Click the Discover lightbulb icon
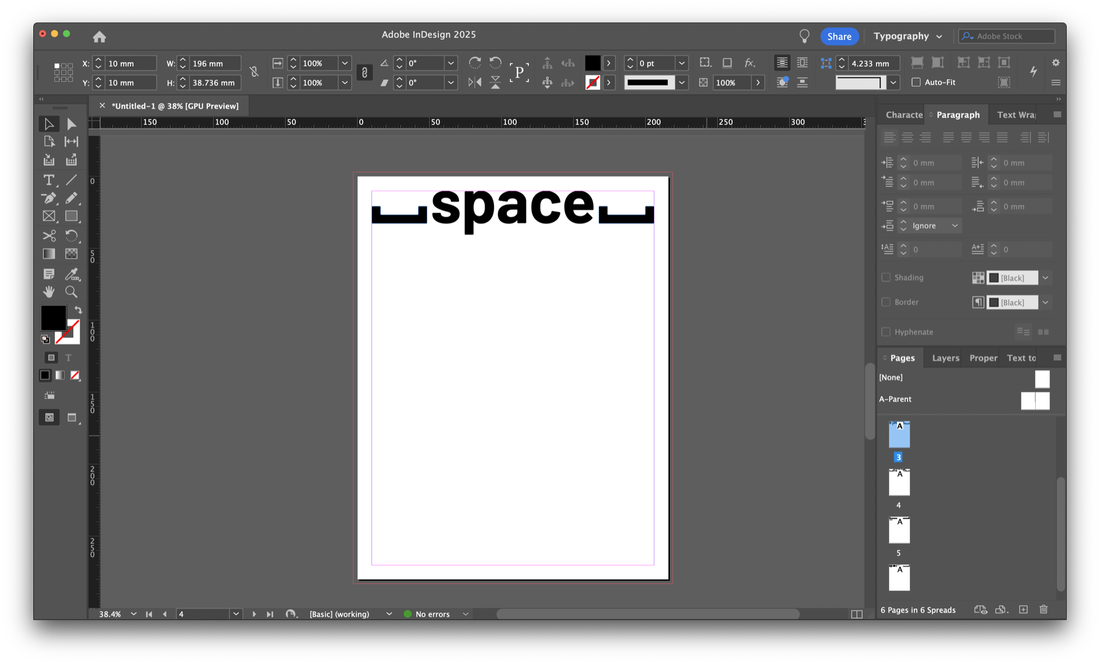This screenshot has width=1100, height=664. tap(804, 36)
